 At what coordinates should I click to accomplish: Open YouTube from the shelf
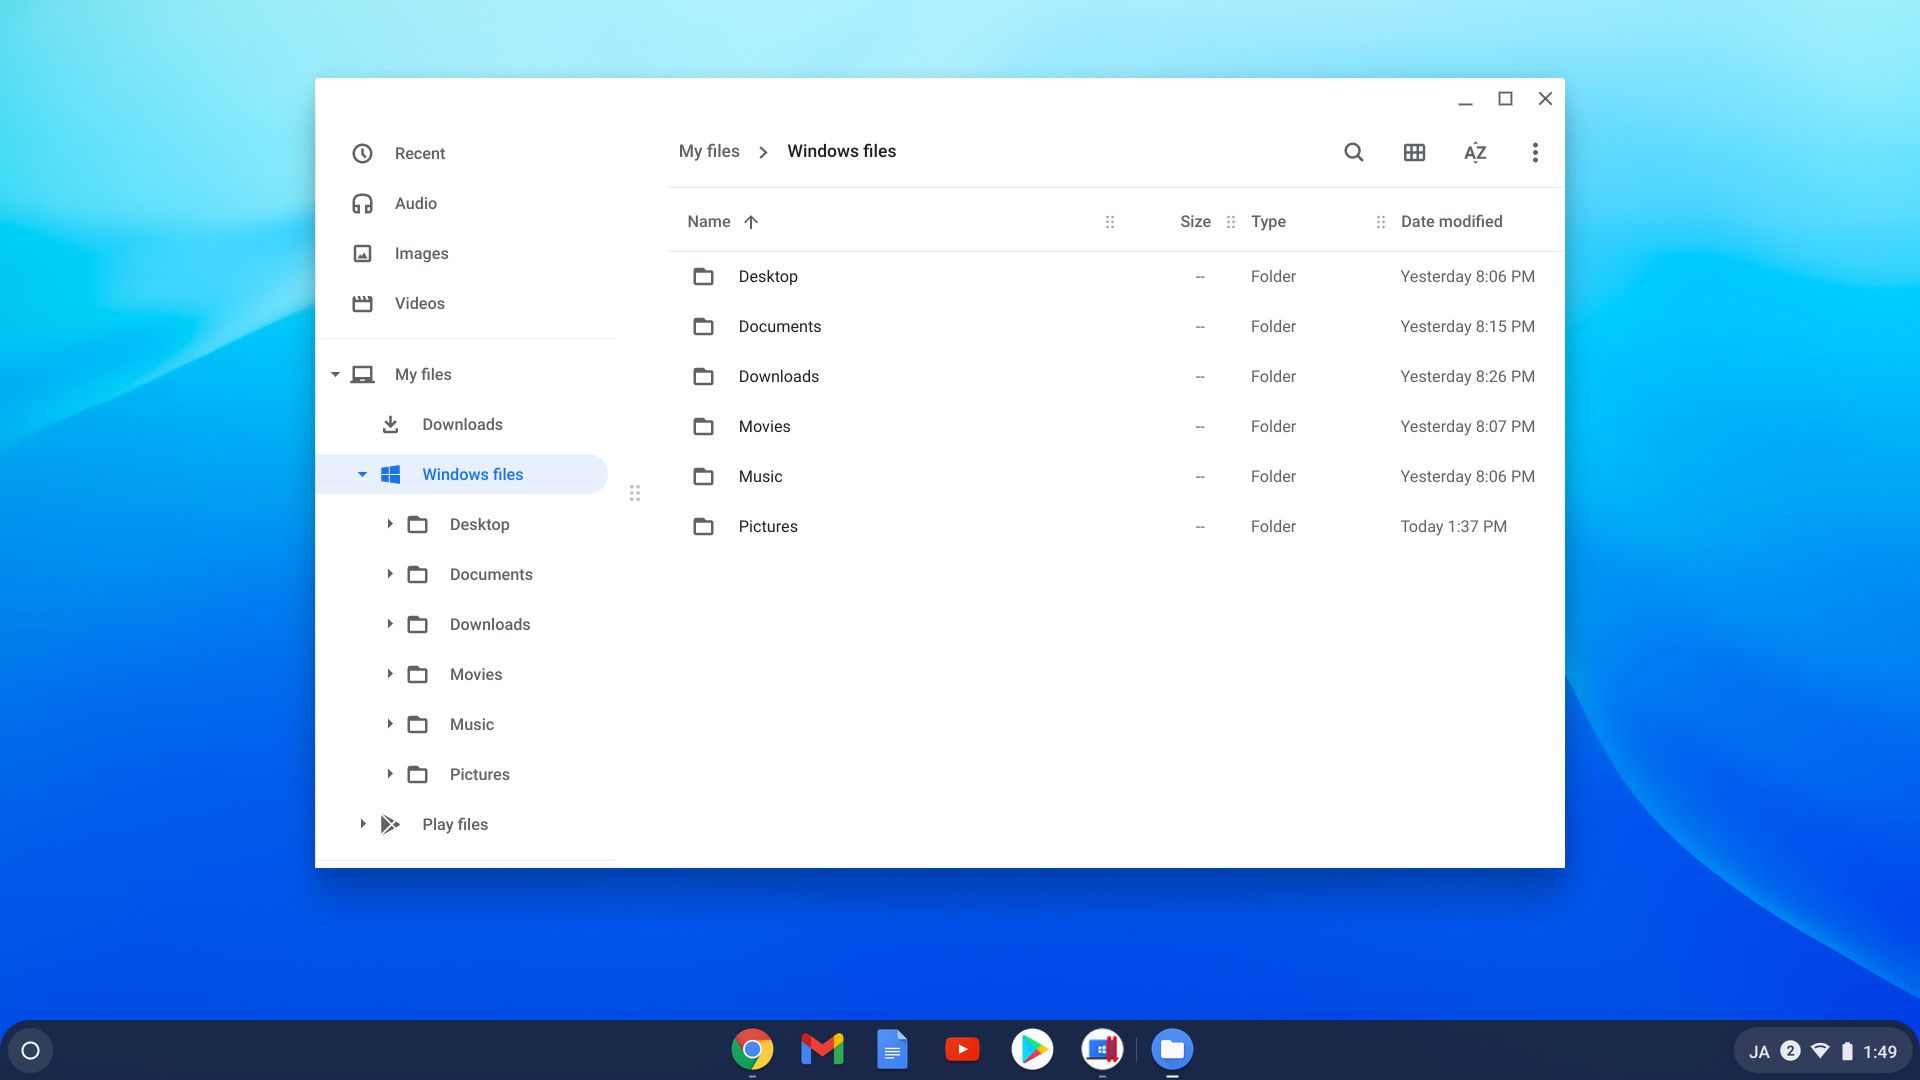pos(962,1050)
